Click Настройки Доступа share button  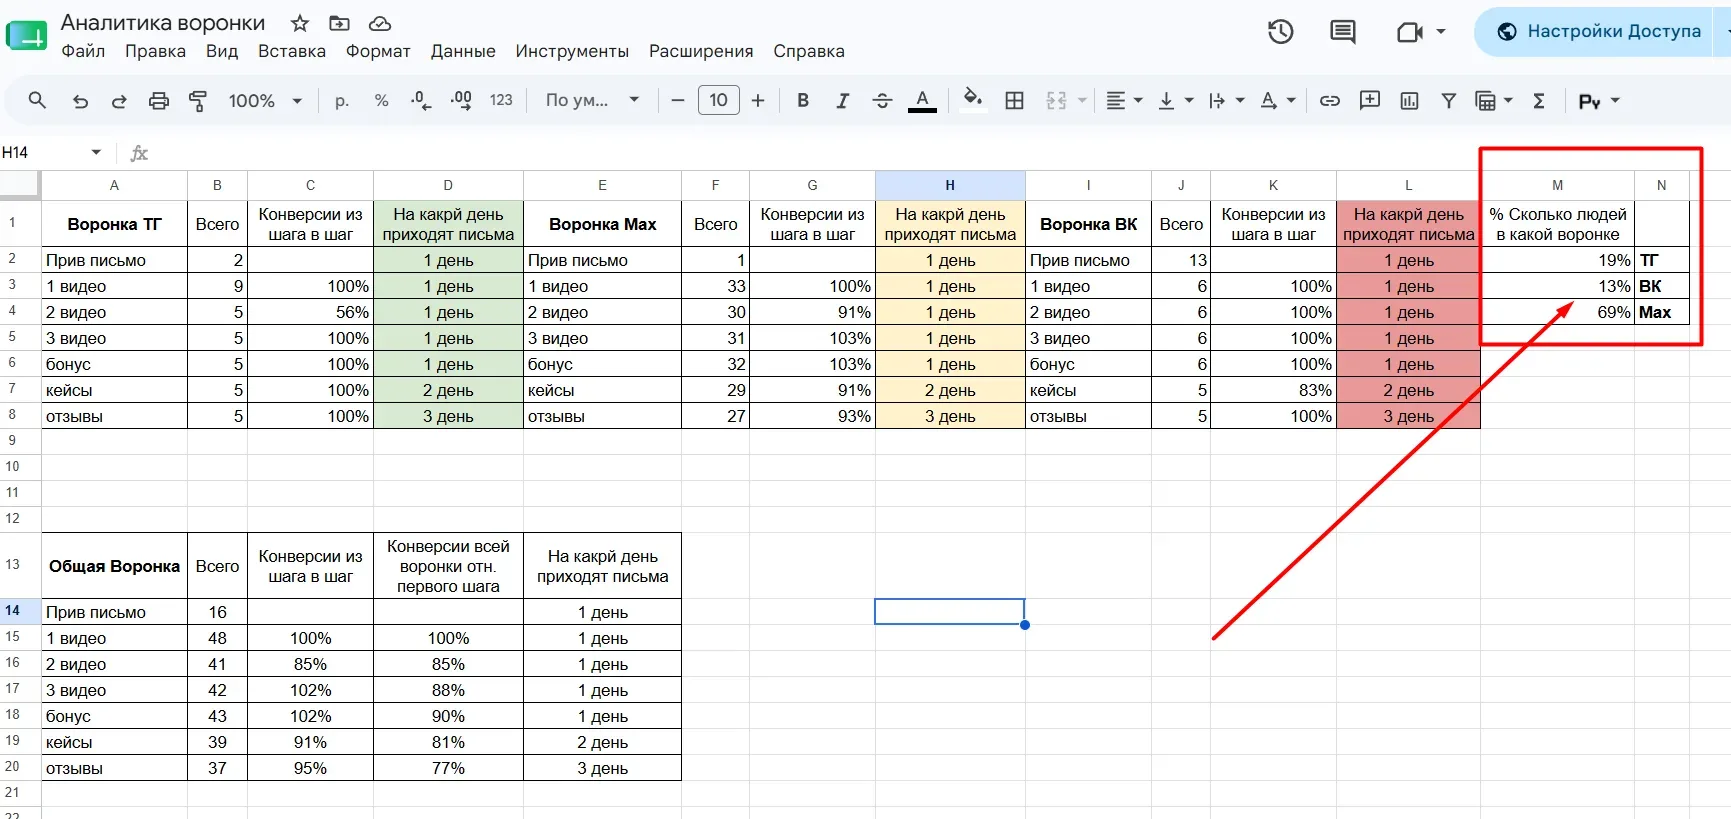(x=1598, y=31)
